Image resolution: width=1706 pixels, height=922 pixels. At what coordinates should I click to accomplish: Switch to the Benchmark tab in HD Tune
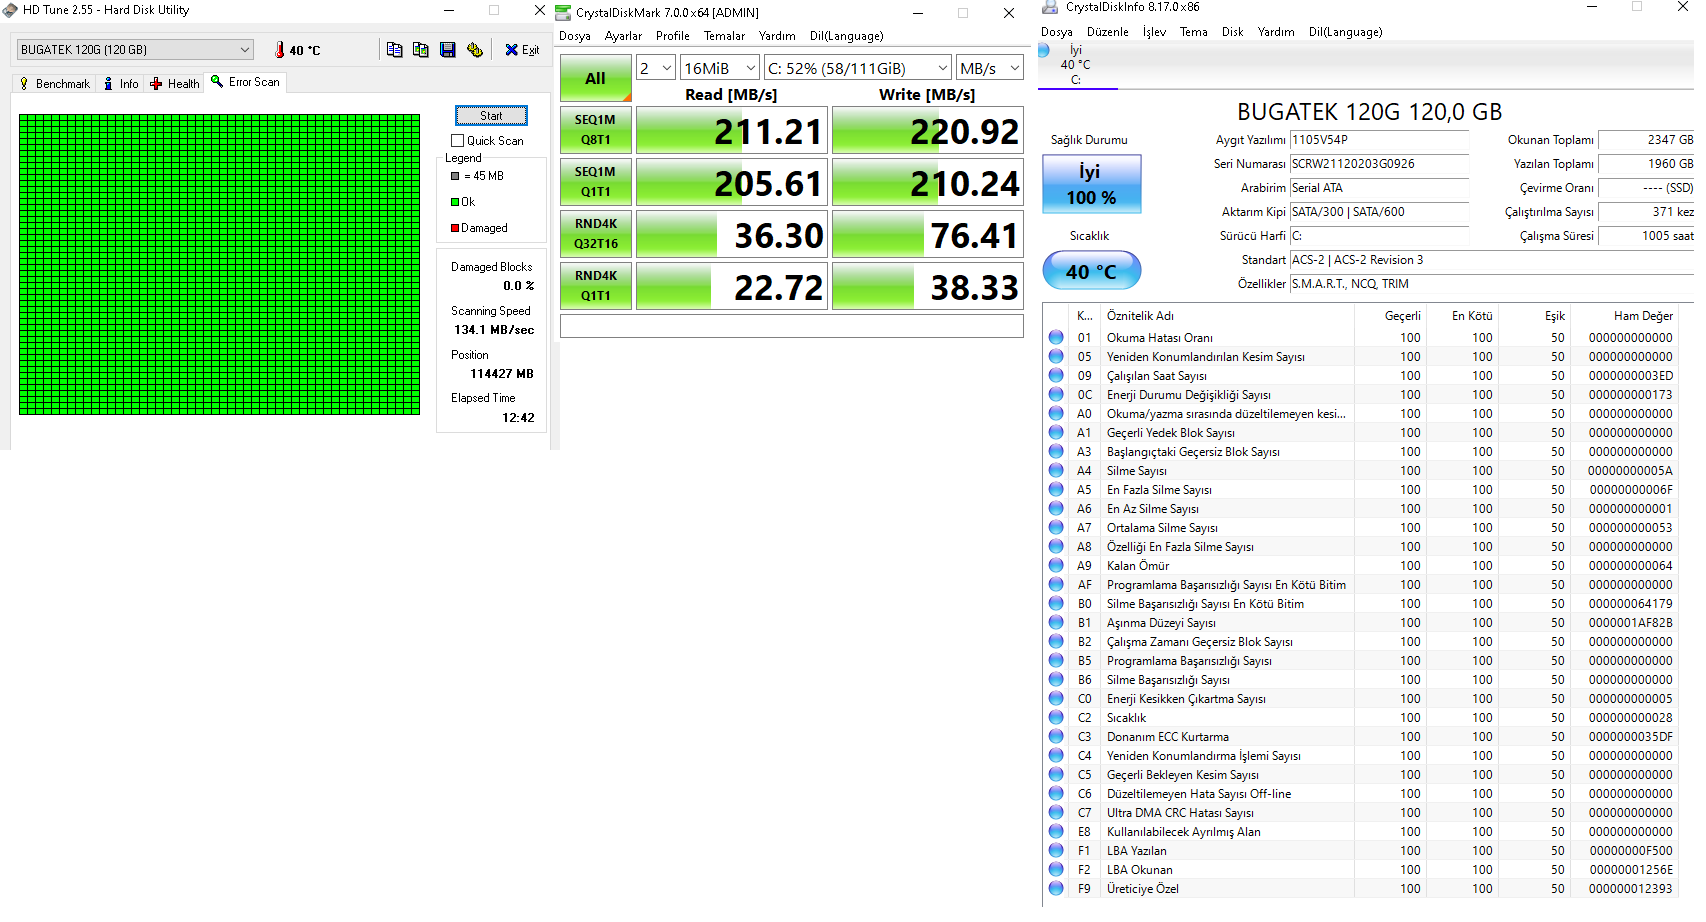(x=55, y=84)
